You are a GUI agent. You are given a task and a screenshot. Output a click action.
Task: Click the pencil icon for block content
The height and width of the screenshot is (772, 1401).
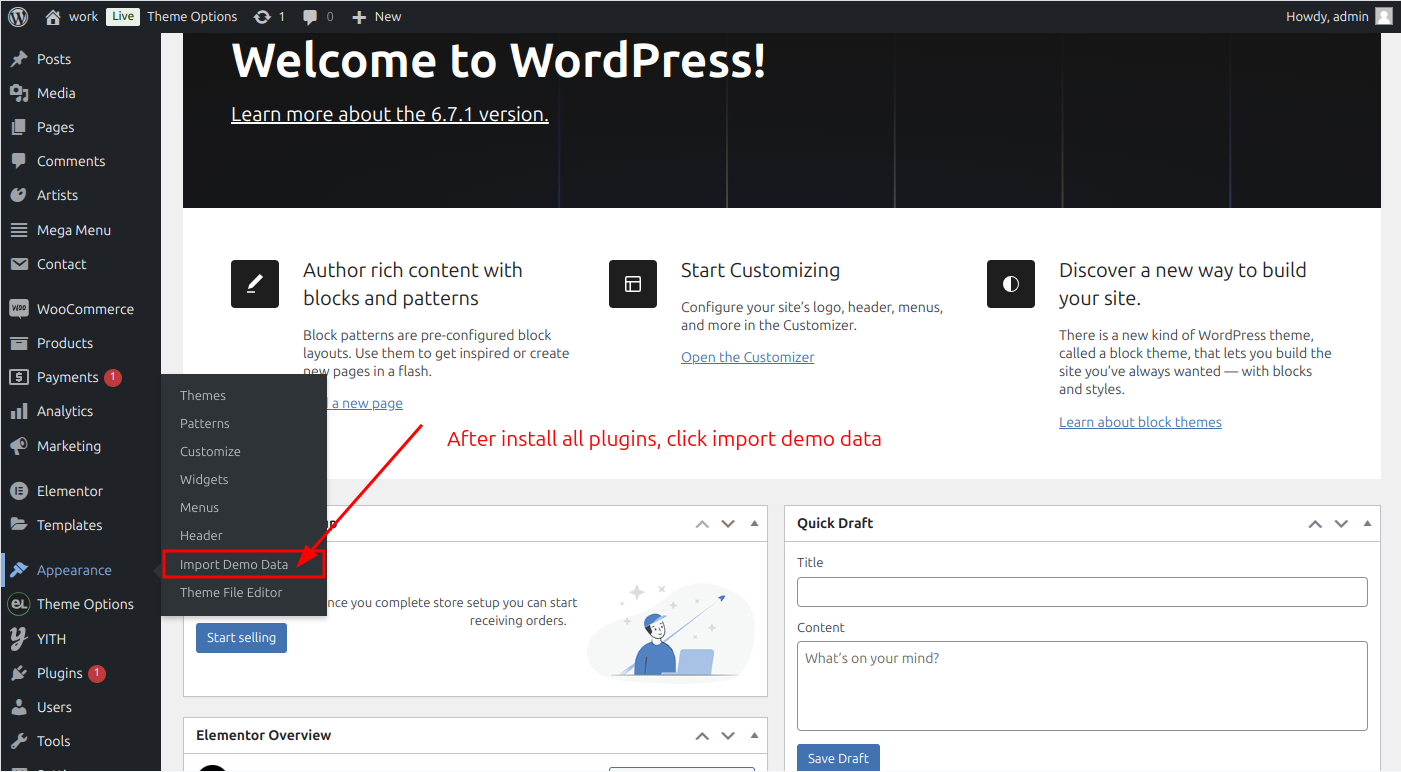point(255,284)
